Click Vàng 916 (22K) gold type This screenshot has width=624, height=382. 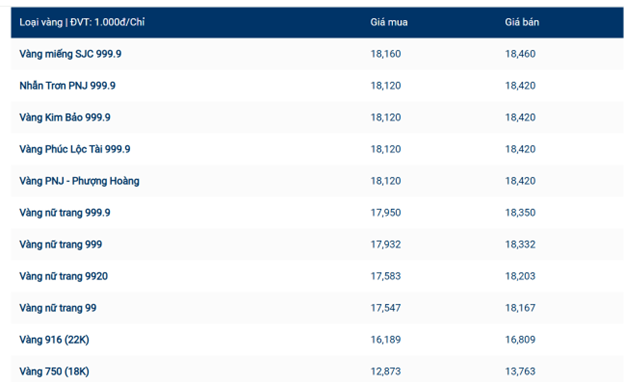pyautogui.click(x=55, y=340)
